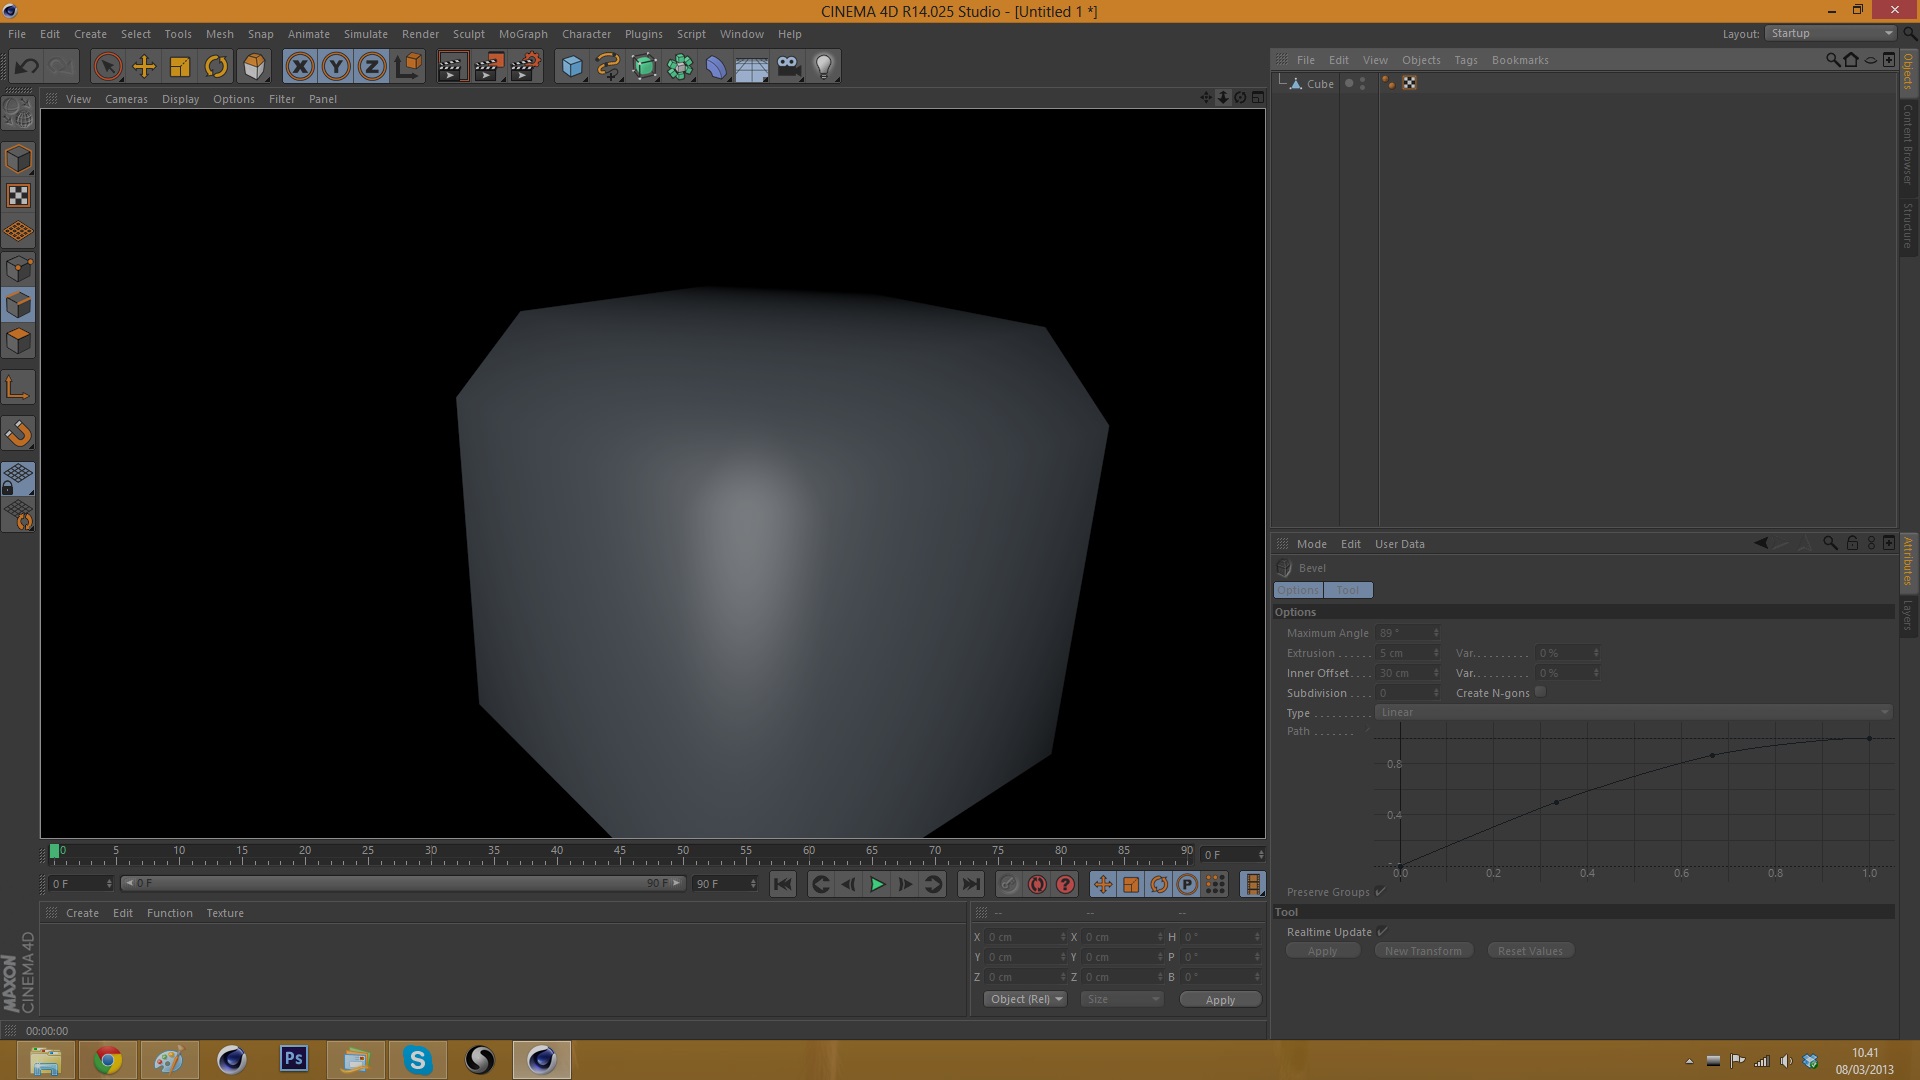1920x1080 pixels.
Task: Select the Rotate tool
Action: click(216, 67)
